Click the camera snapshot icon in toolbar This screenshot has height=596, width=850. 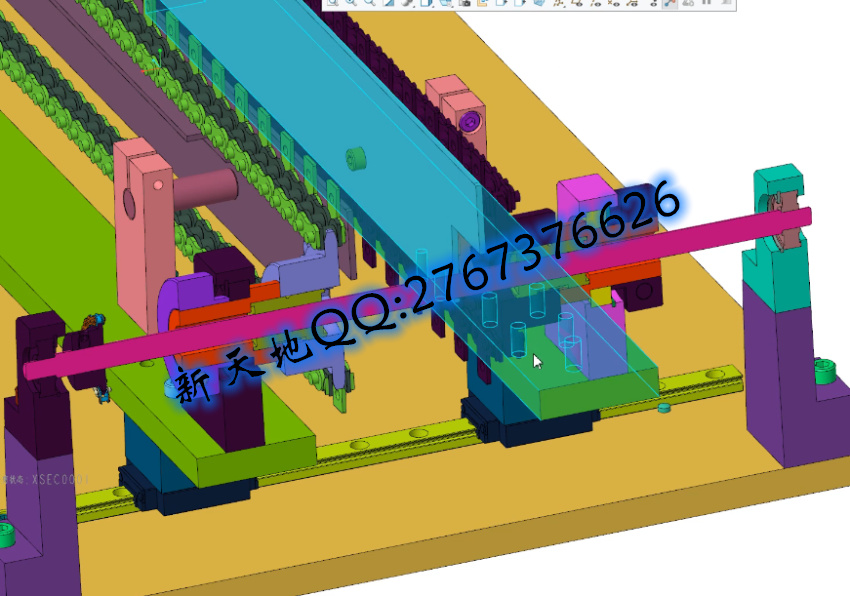[464, 3]
